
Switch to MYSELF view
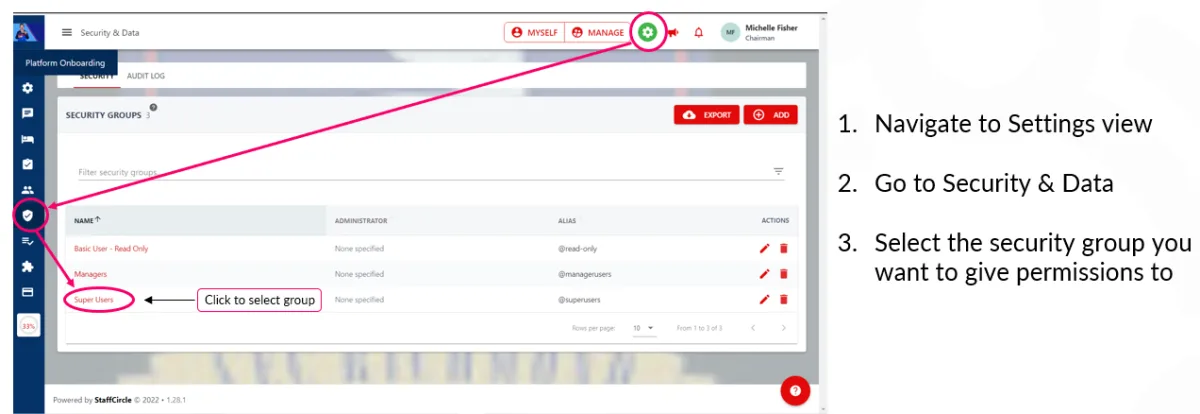tap(534, 32)
